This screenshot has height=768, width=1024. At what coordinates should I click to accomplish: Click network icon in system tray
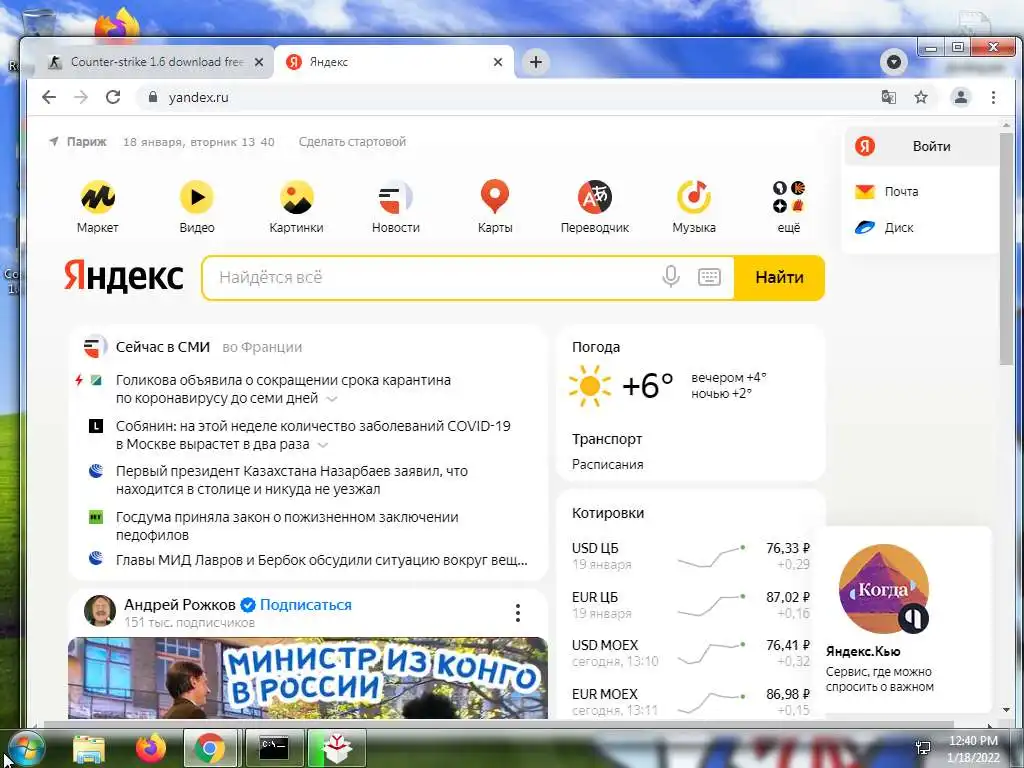tap(923, 748)
